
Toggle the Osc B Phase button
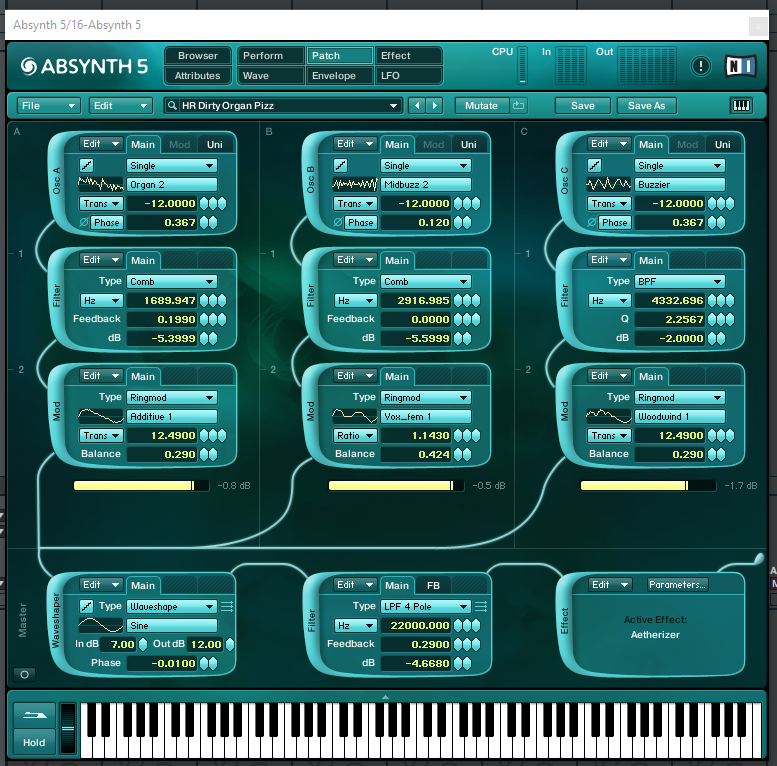click(x=361, y=222)
